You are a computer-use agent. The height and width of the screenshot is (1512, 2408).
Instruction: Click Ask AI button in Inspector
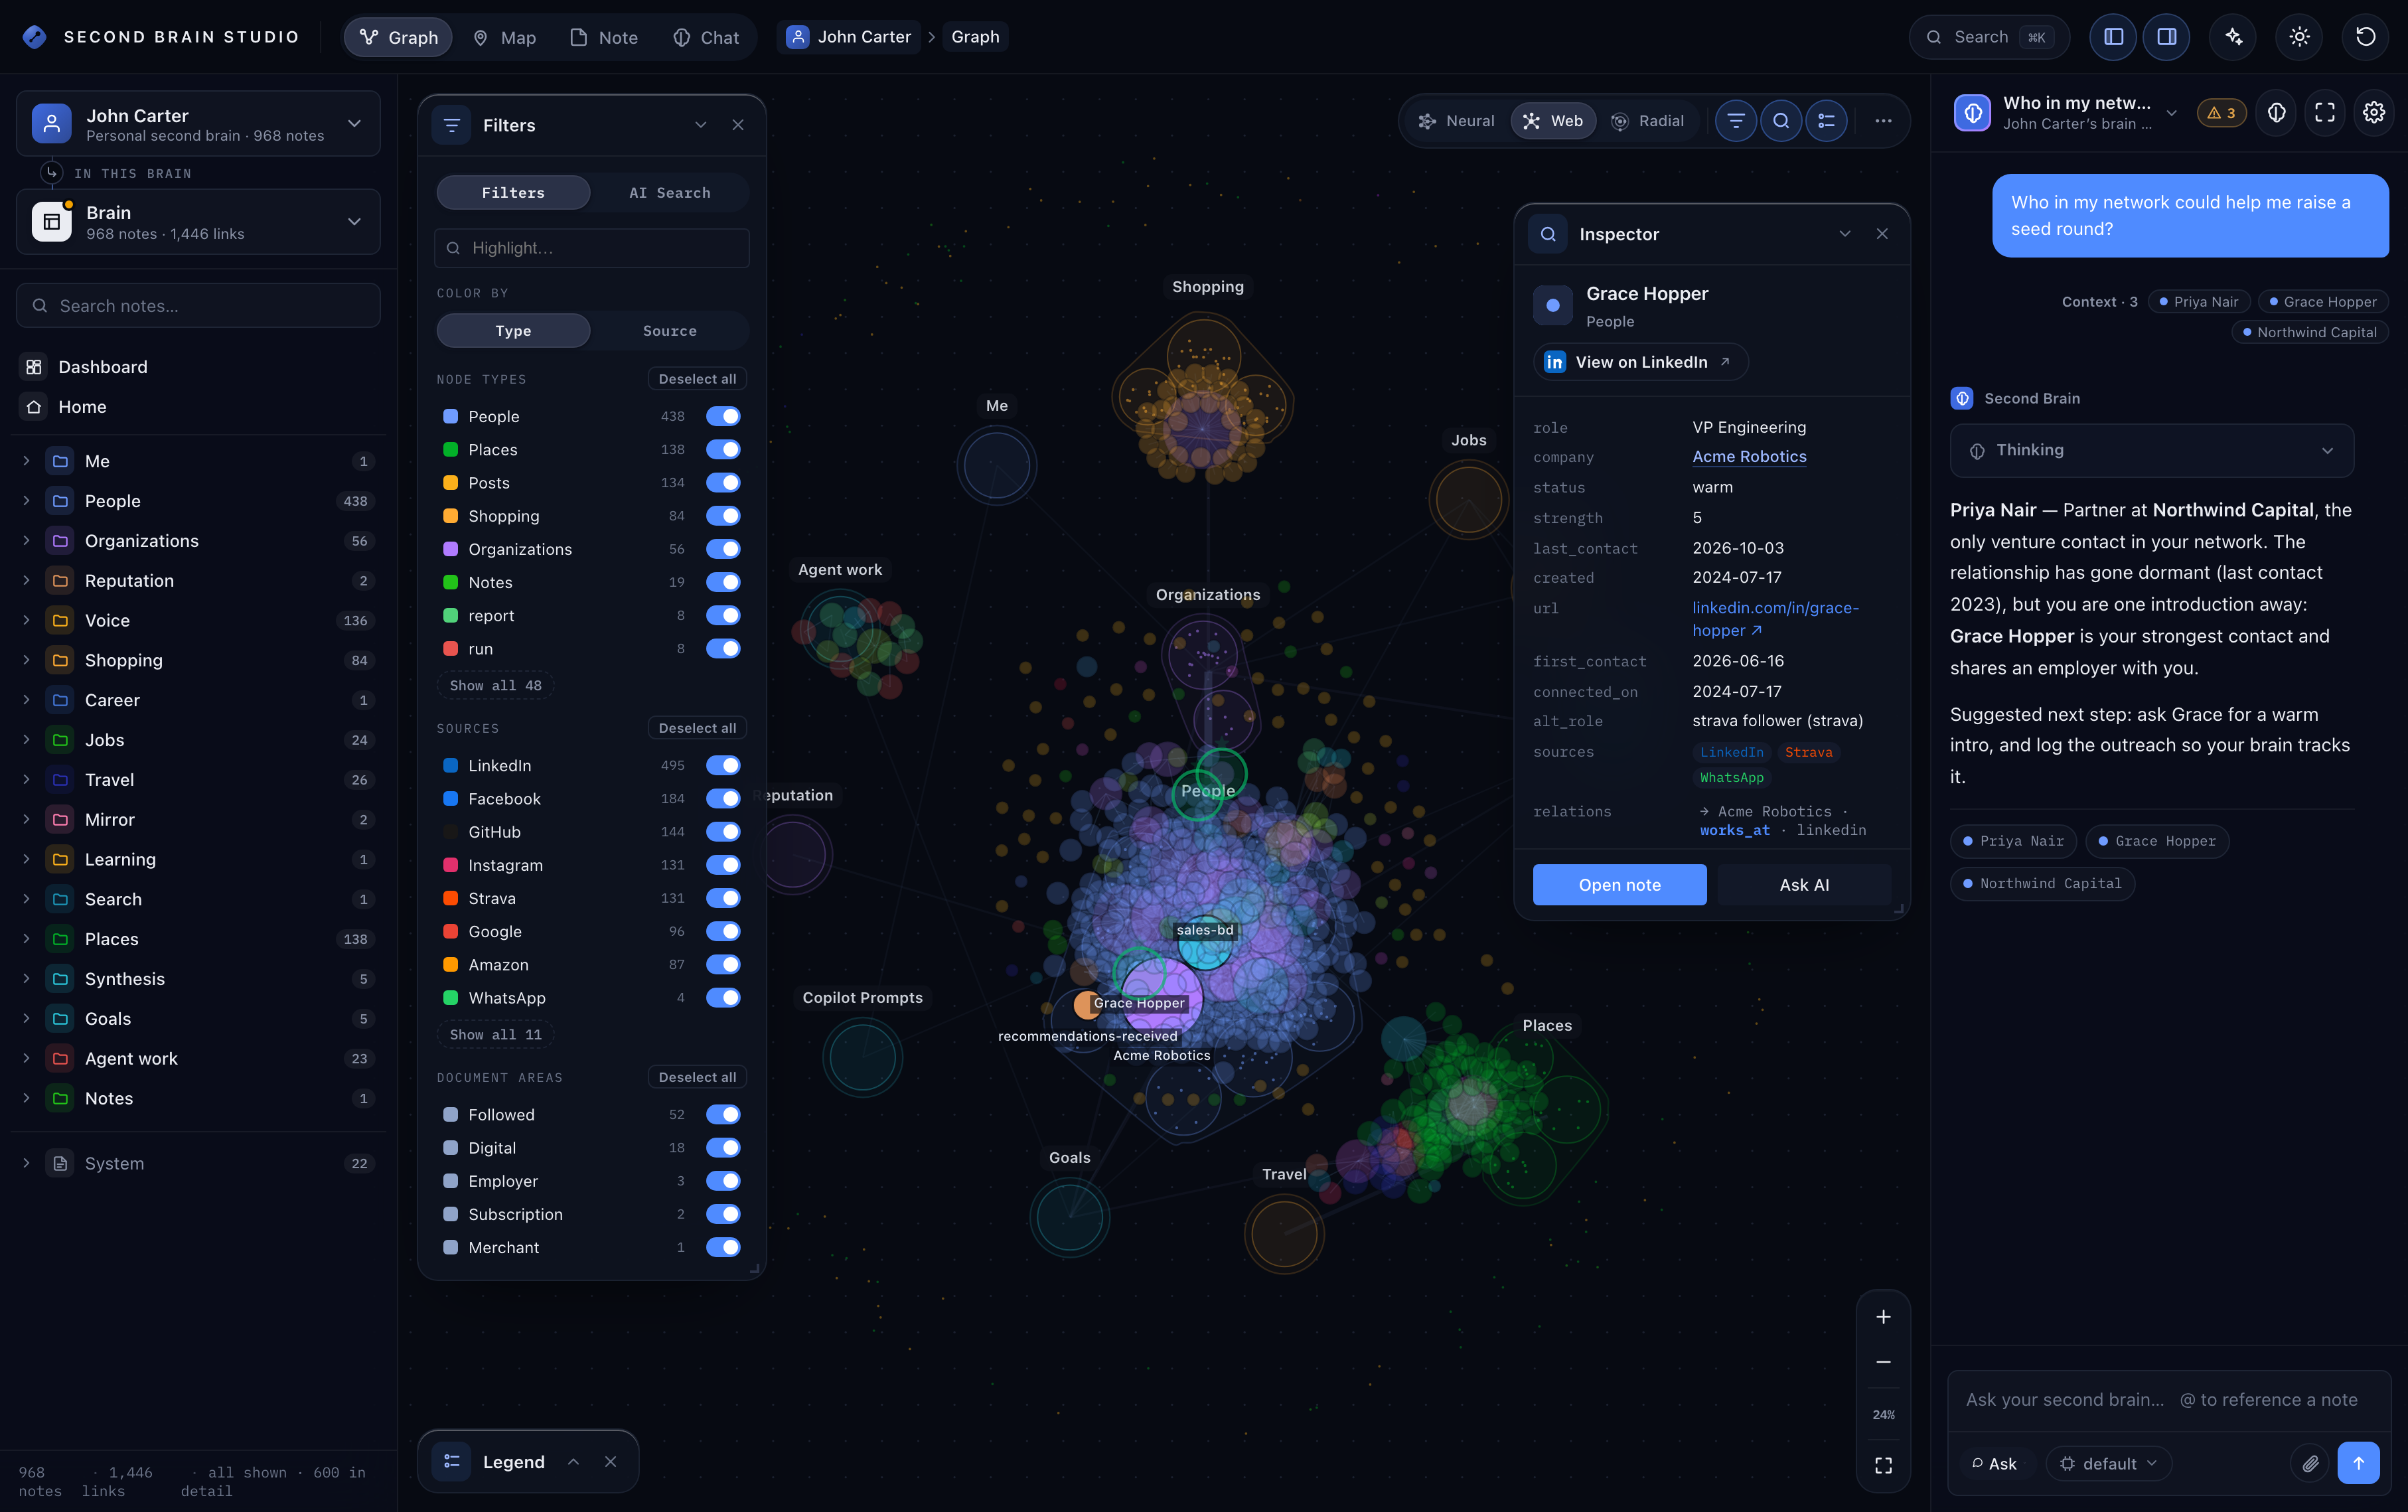pyautogui.click(x=1804, y=885)
